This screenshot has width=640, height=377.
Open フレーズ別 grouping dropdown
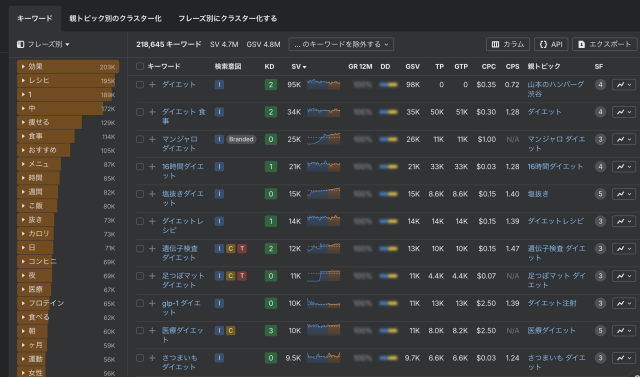click(x=43, y=44)
